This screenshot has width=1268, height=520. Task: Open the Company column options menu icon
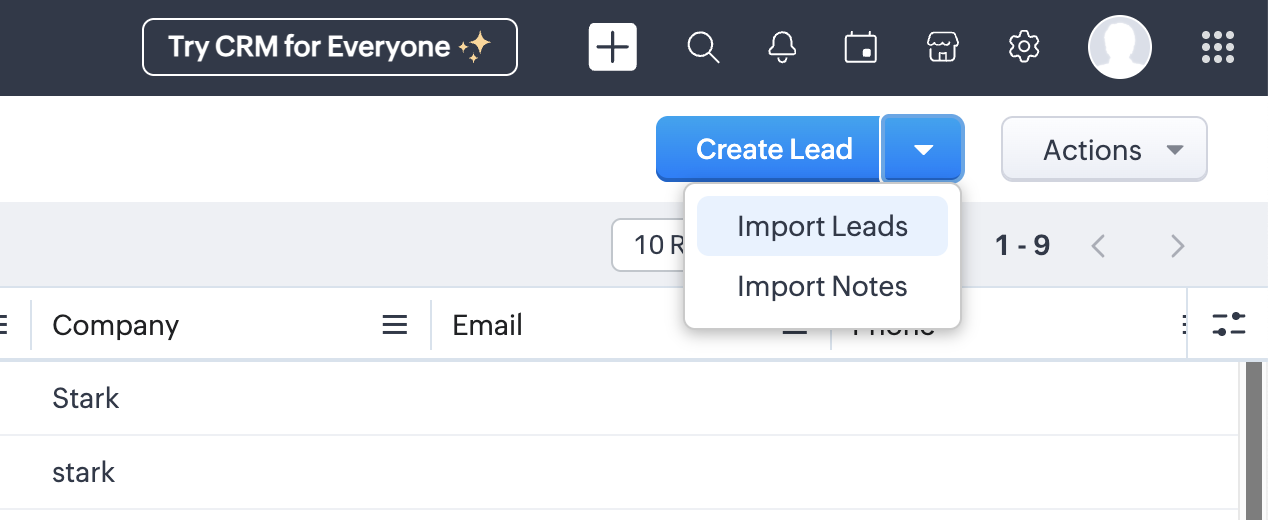pyautogui.click(x=395, y=324)
